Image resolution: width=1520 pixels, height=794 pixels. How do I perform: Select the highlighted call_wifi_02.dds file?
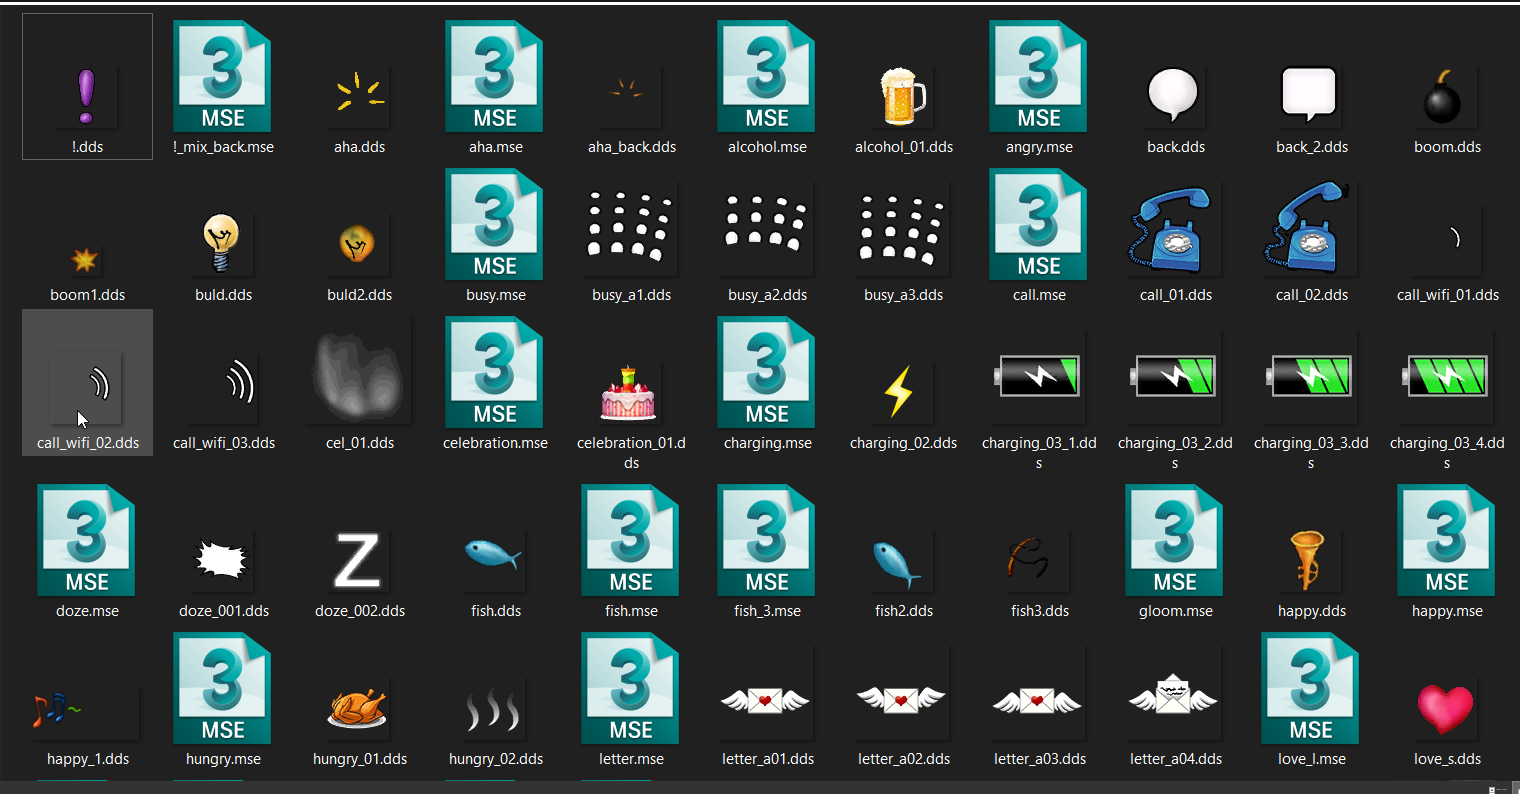(87, 382)
